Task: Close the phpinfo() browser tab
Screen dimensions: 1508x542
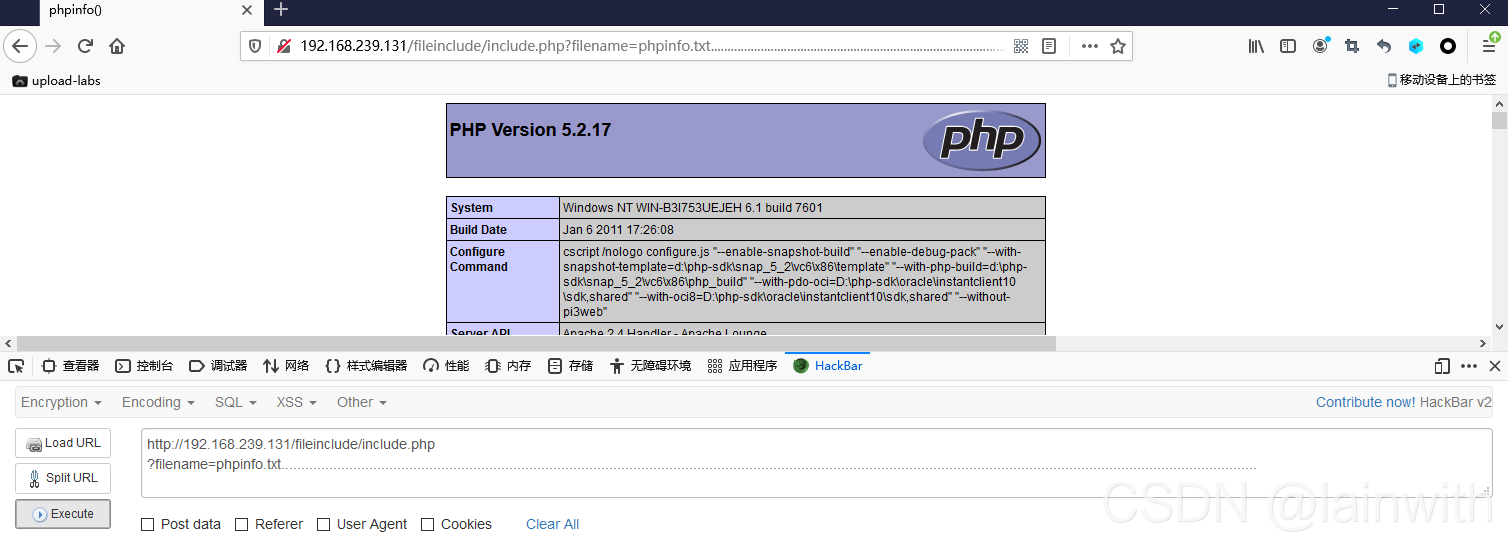Action: click(x=247, y=10)
